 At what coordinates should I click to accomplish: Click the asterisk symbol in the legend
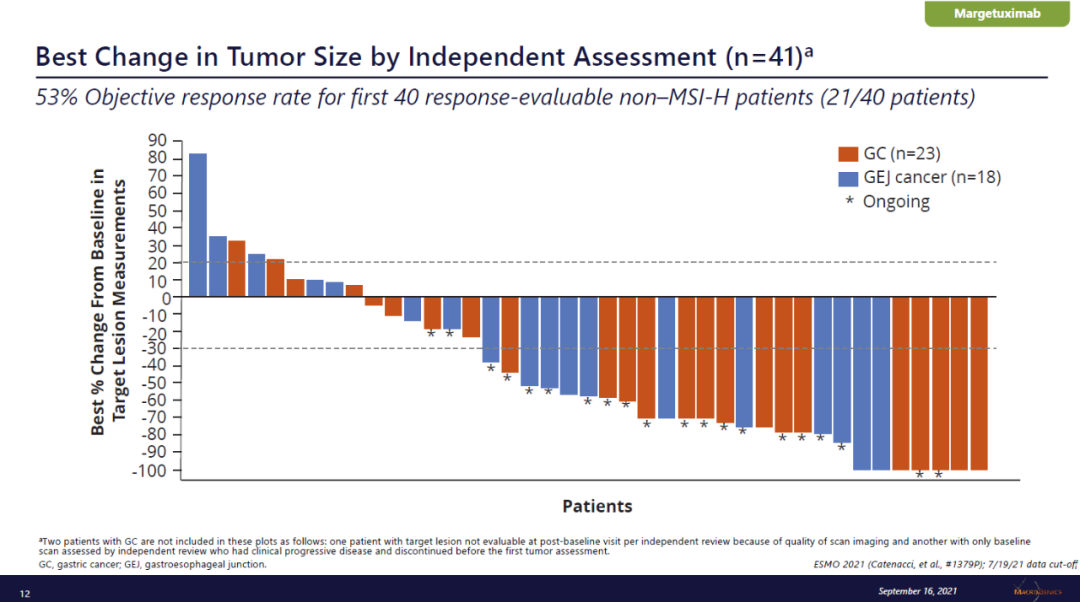[849, 200]
